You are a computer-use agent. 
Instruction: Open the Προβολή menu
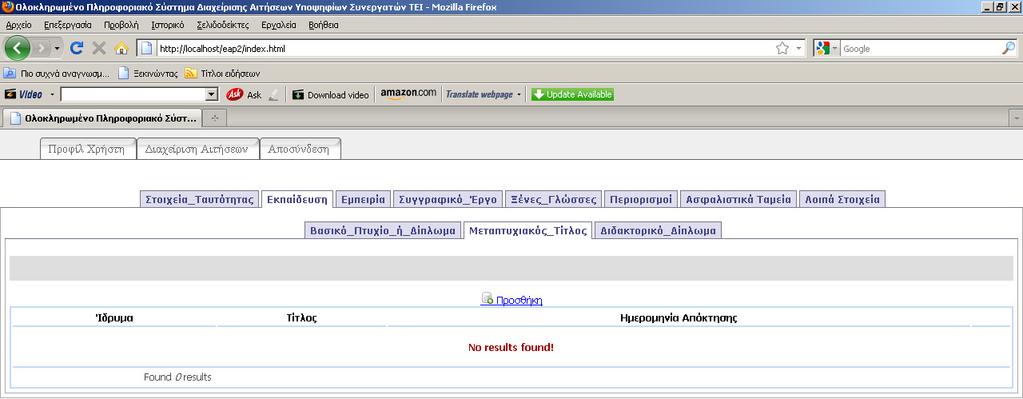pyautogui.click(x=121, y=25)
